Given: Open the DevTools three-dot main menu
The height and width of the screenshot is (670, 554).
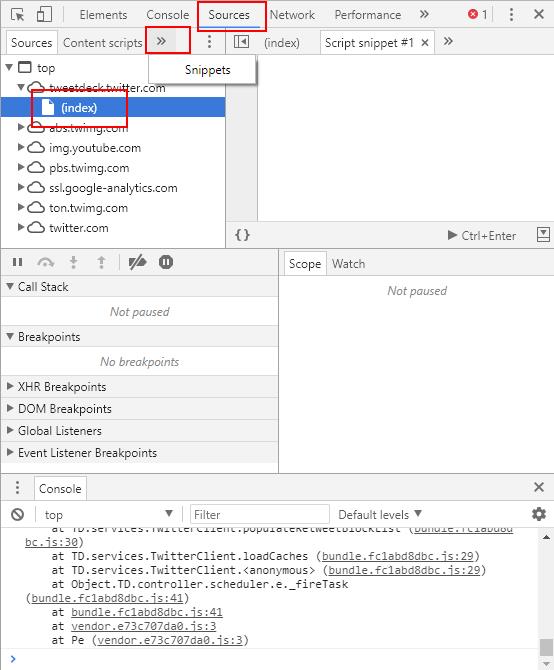Looking at the screenshot, I should (511, 15).
